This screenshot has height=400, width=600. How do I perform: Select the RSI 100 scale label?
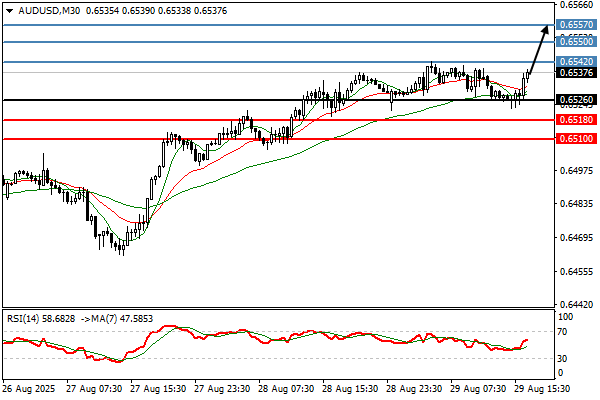pos(565,317)
